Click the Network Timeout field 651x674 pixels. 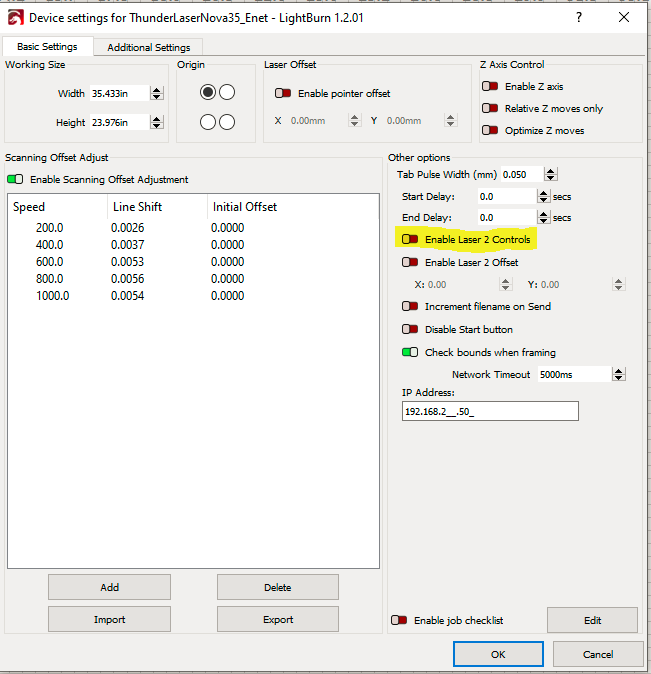coord(574,374)
